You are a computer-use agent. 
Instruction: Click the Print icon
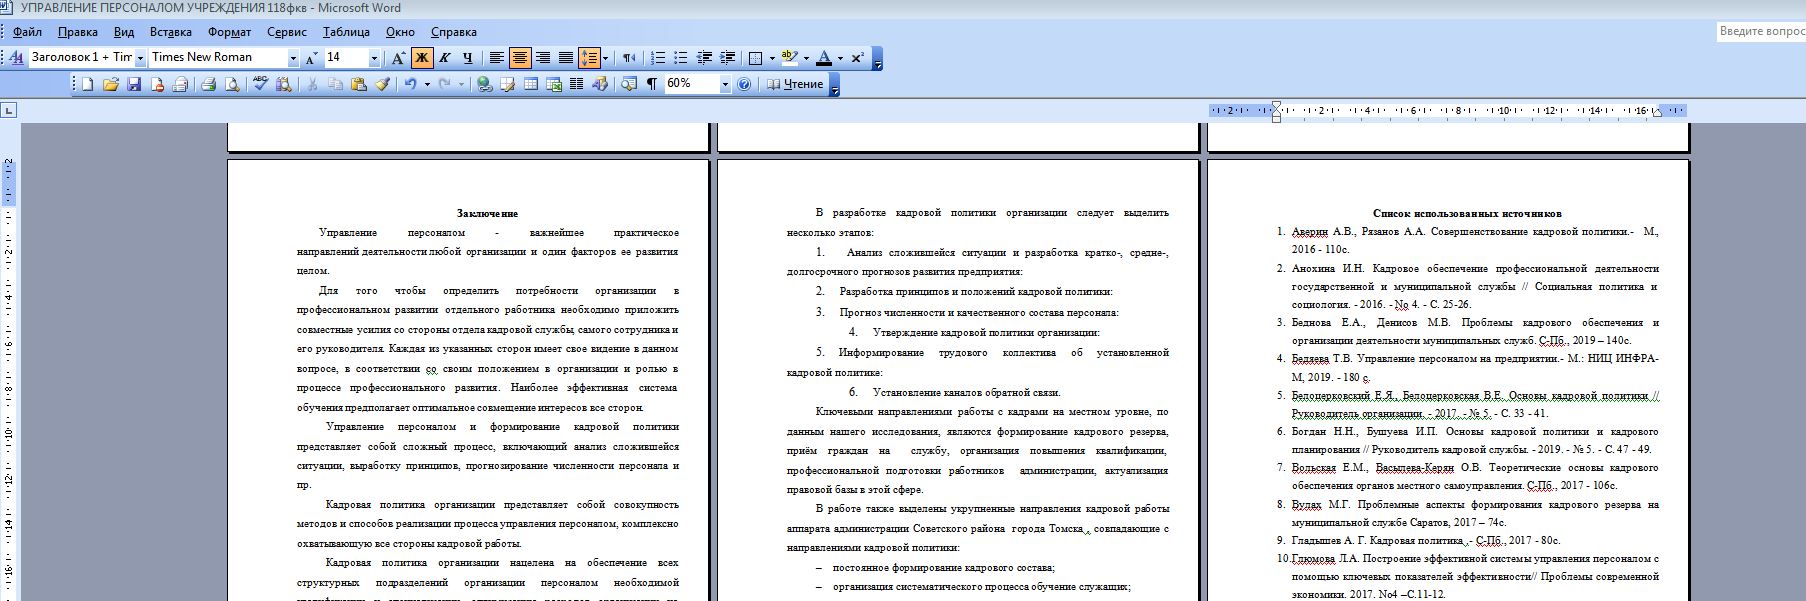(x=208, y=85)
